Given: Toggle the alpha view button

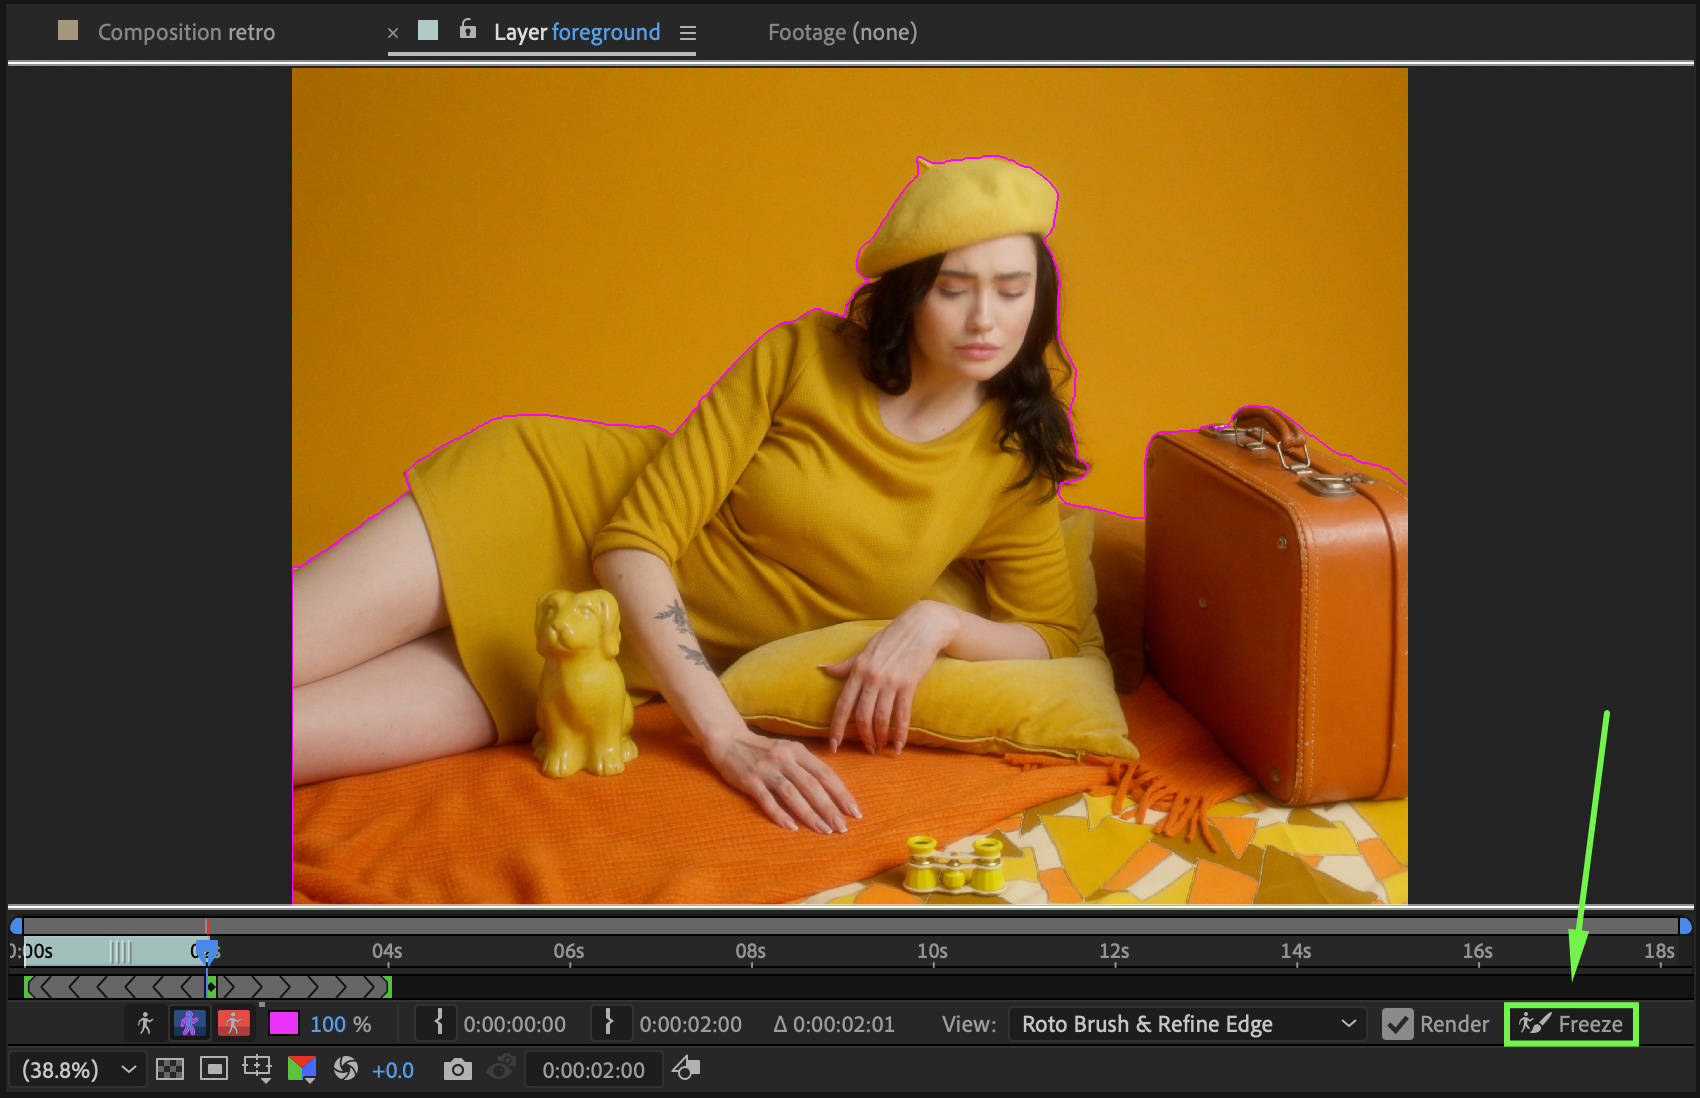Looking at the screenshot, I should (x=145, y=1023).
